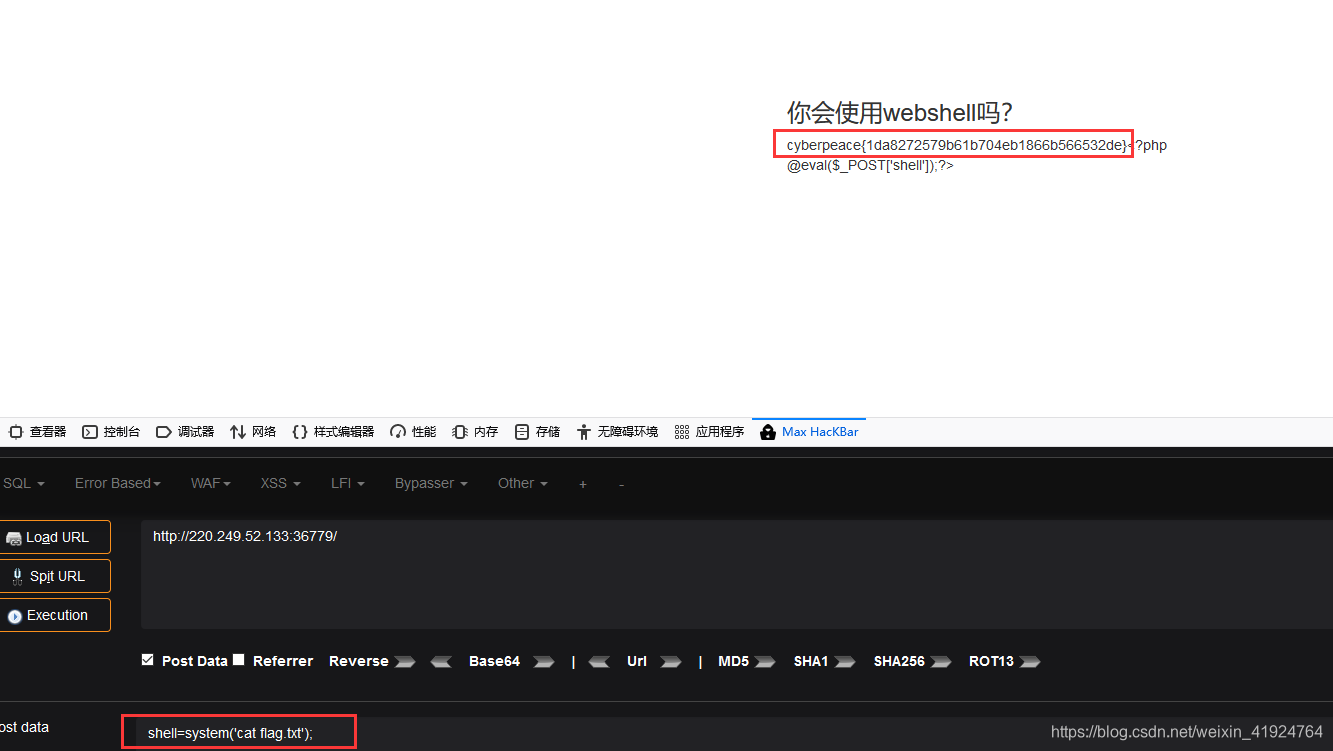Click the Execution button

(55, 615)
